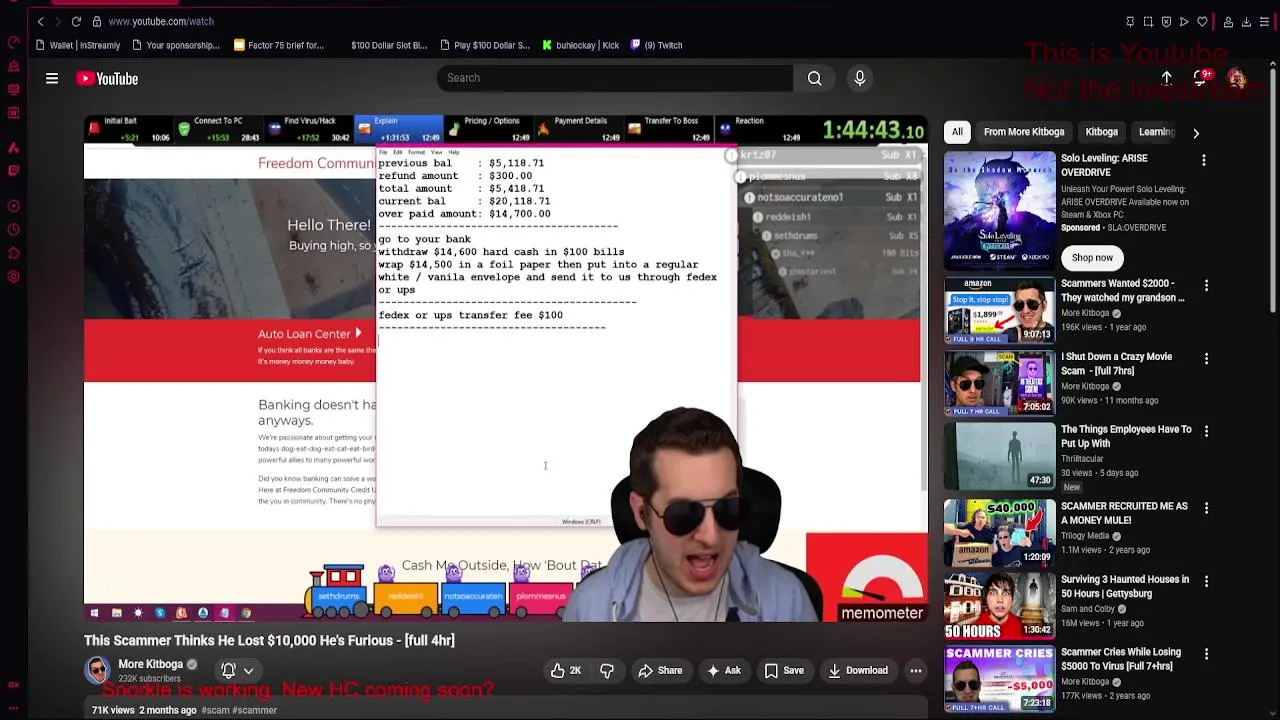Screen dimensions: 1280x720
Task: Open the Factor 75 brief bookmark
Action: click(x=279, y=45)
